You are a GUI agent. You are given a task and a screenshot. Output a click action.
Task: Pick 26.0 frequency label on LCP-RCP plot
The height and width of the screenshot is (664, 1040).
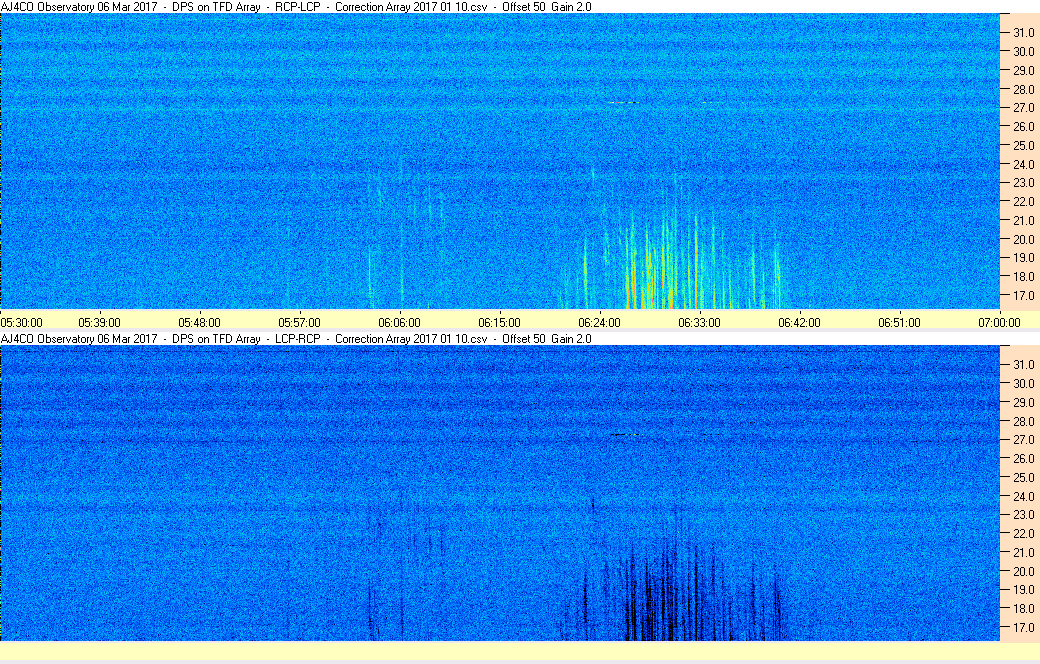click(1023, 458)
